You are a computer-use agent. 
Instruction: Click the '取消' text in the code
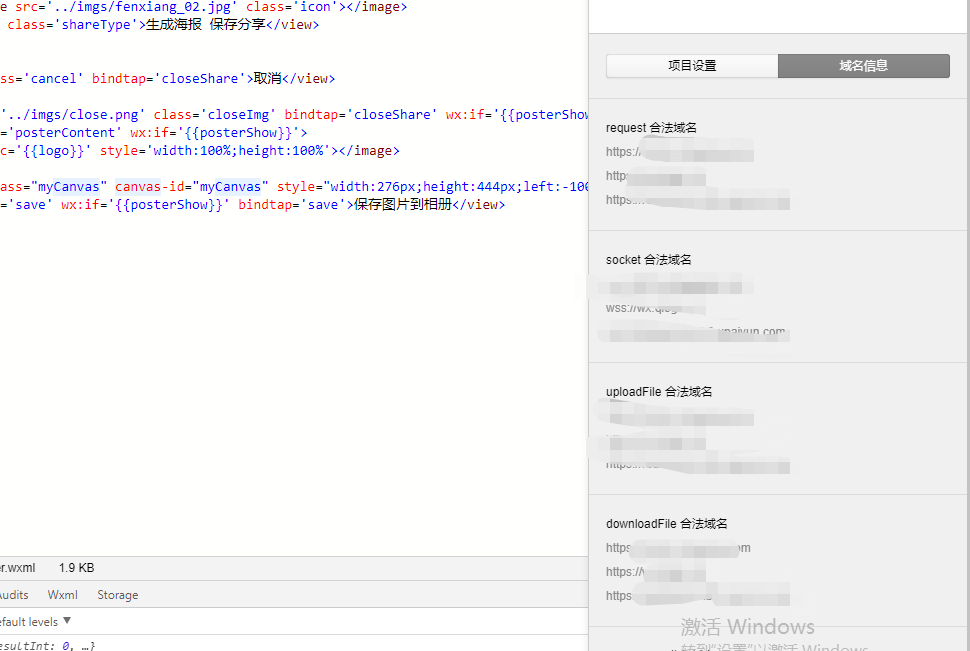pyautogui.click(x=268, y=79)
